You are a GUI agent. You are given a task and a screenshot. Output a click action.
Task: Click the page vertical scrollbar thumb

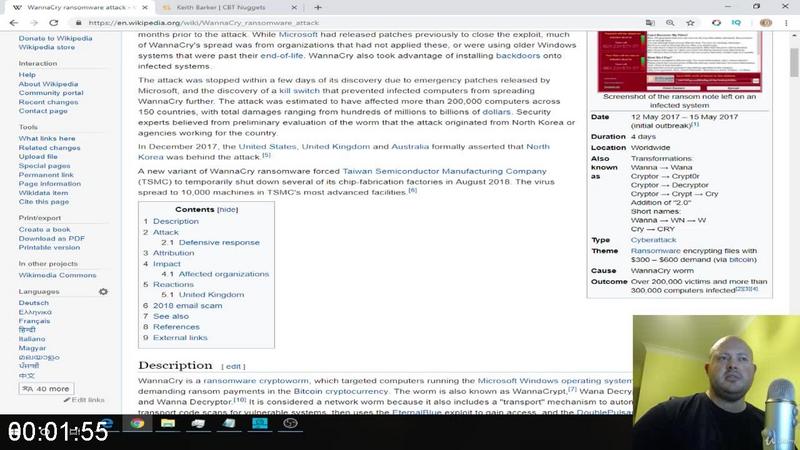tap(794, 62)
